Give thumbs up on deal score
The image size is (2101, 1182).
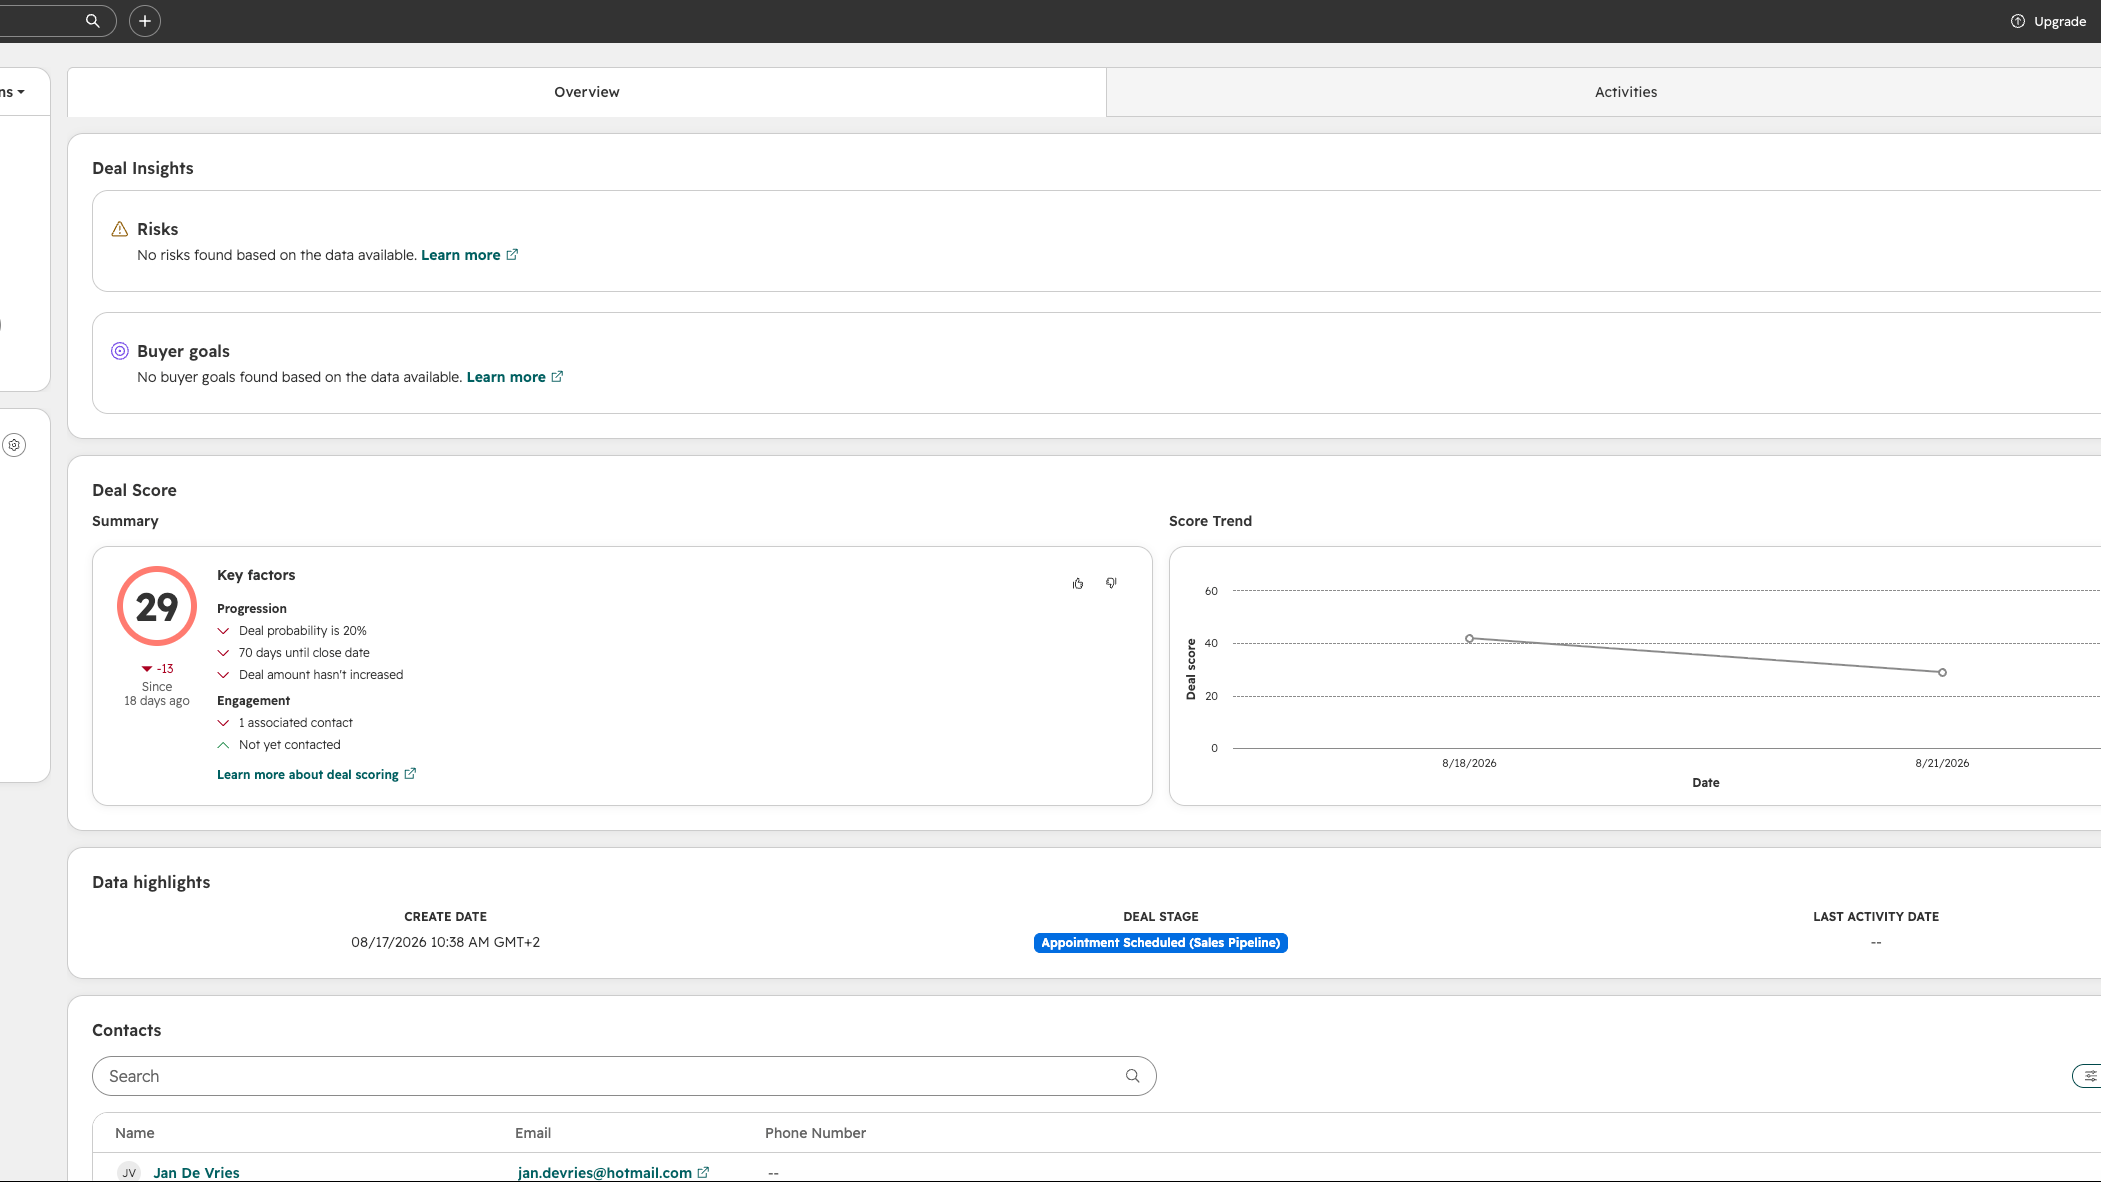[1078, 583]
